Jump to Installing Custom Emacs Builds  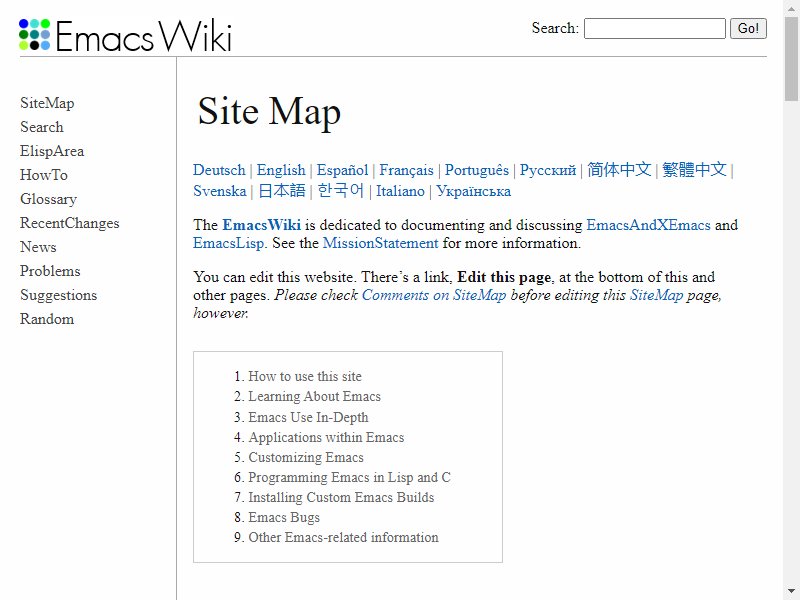[x=341, y=497]
